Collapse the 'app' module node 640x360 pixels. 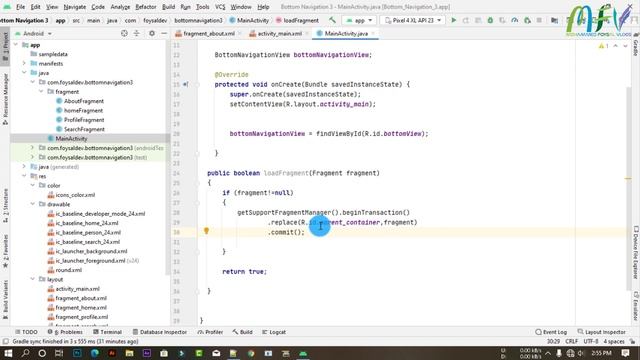click(16, 44)
